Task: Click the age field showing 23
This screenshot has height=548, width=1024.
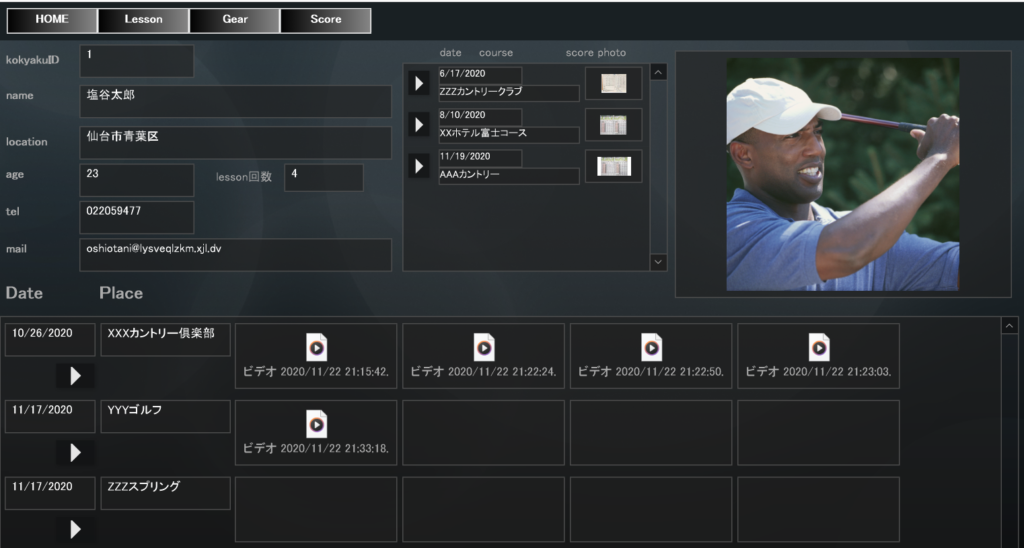Action: 136,180
